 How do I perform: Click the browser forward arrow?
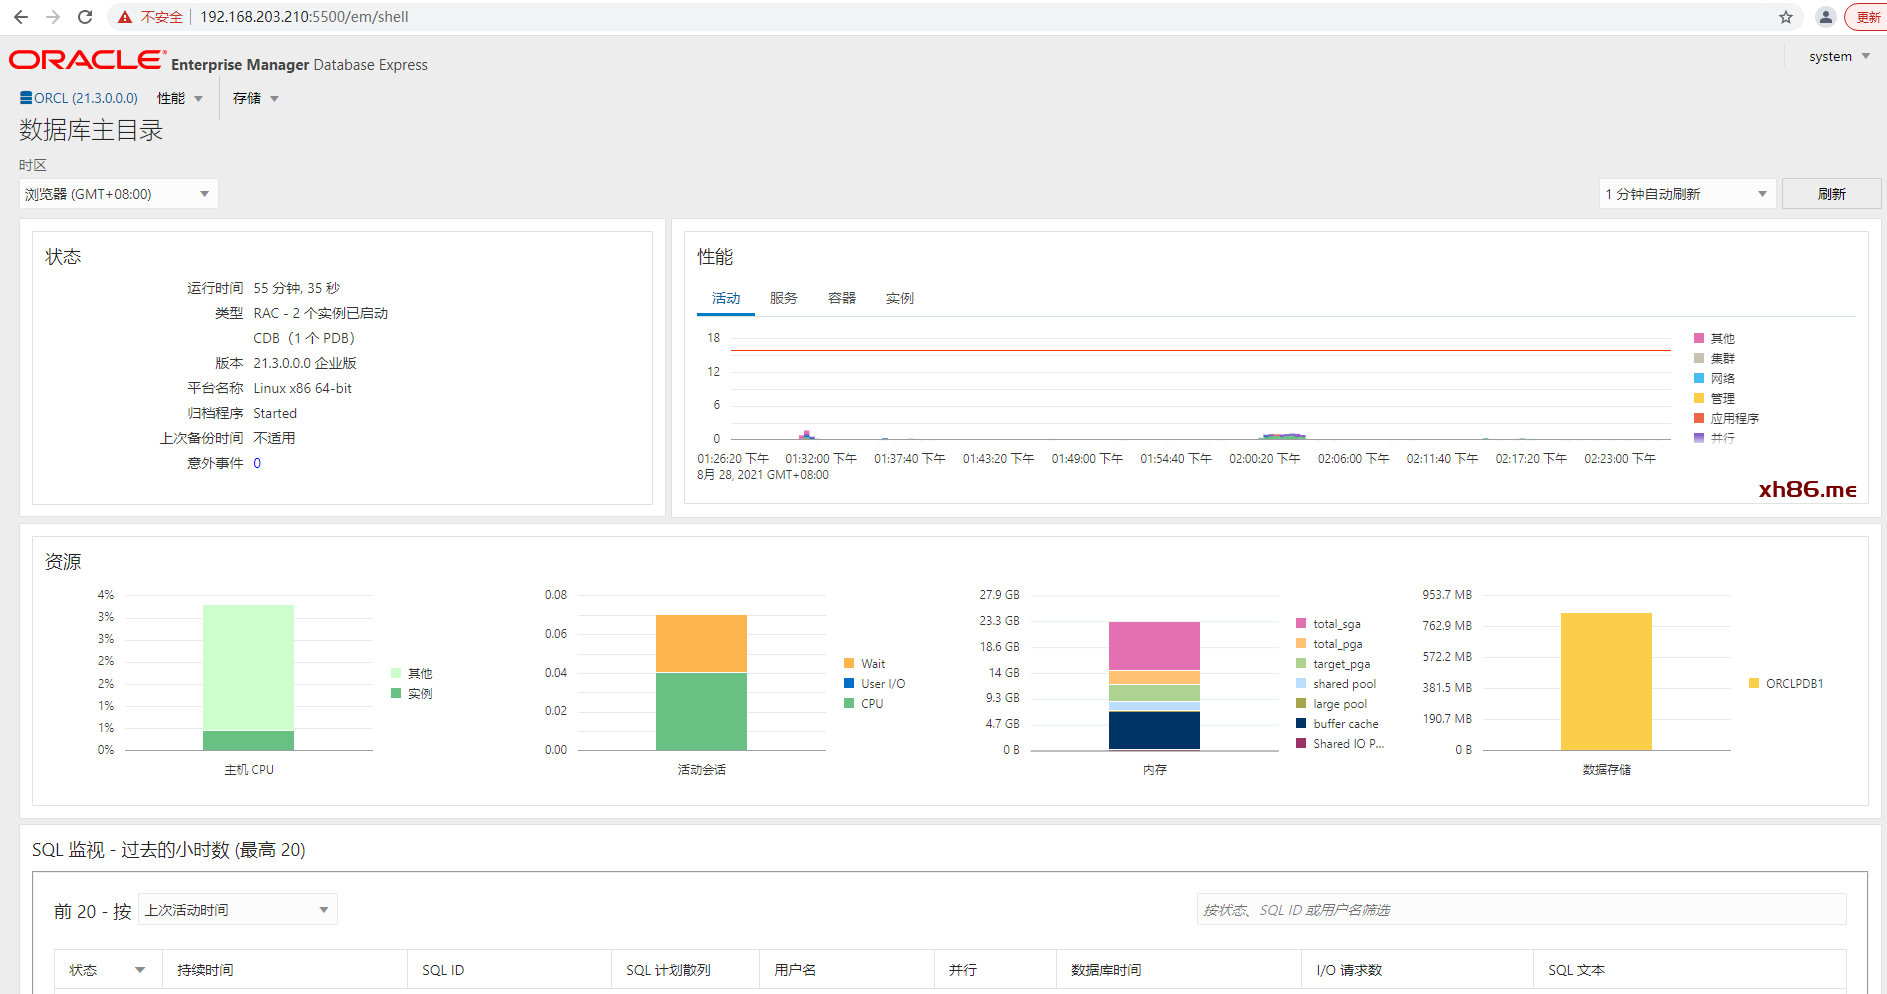(53, 17)
